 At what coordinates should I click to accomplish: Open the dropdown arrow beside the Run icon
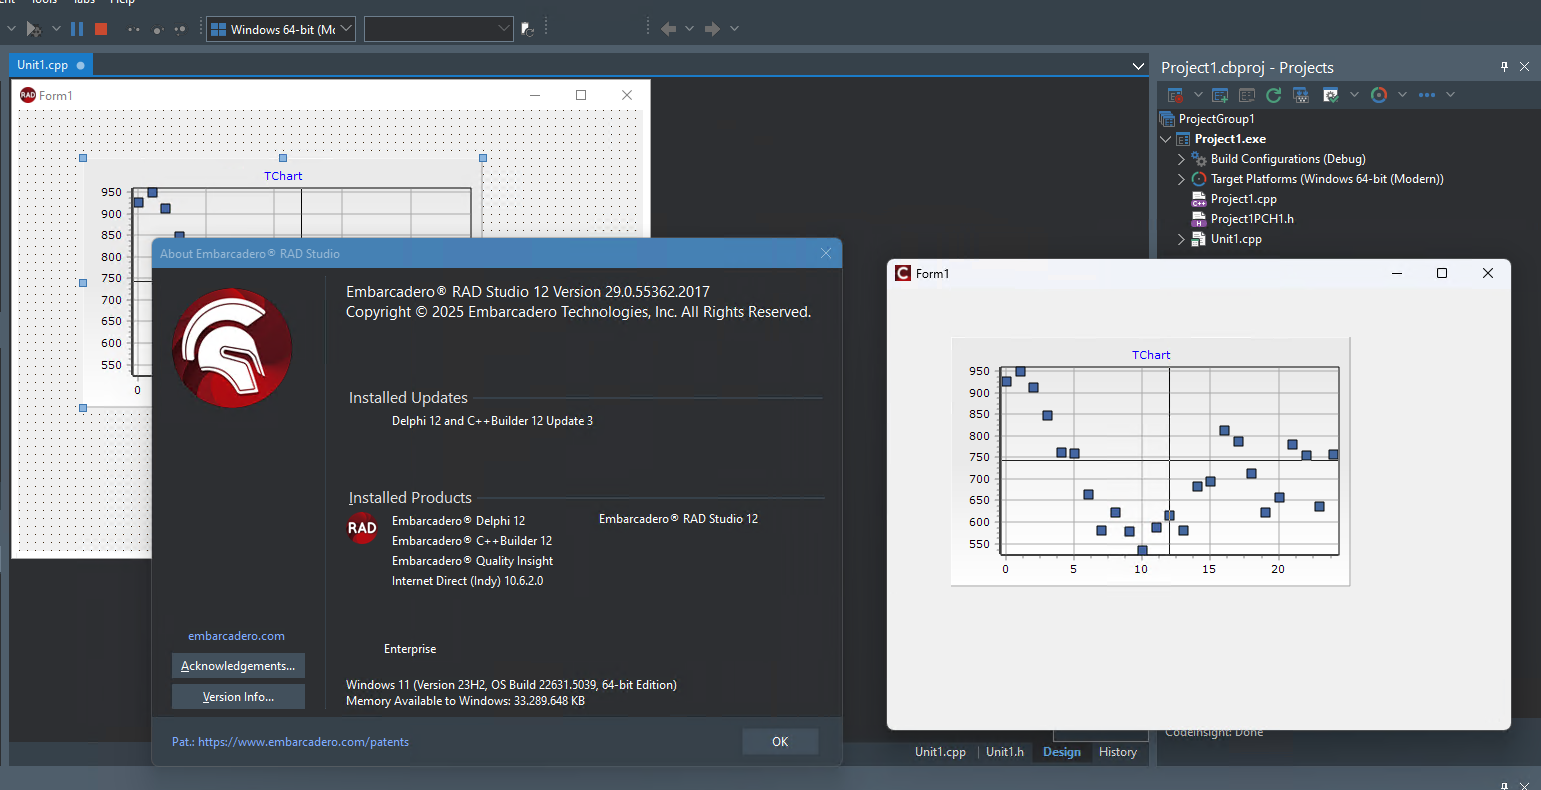coord(56,29)
